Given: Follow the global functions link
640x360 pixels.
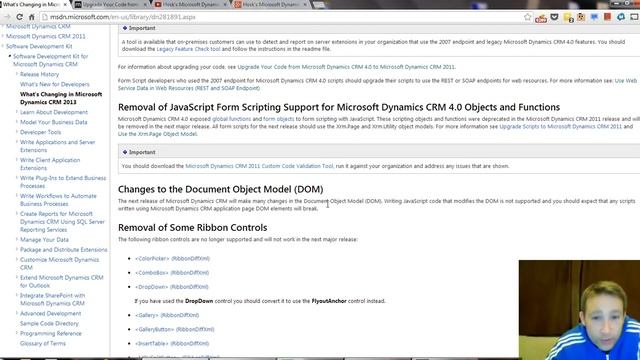Looking at the screenshot, I should point(231,119).
